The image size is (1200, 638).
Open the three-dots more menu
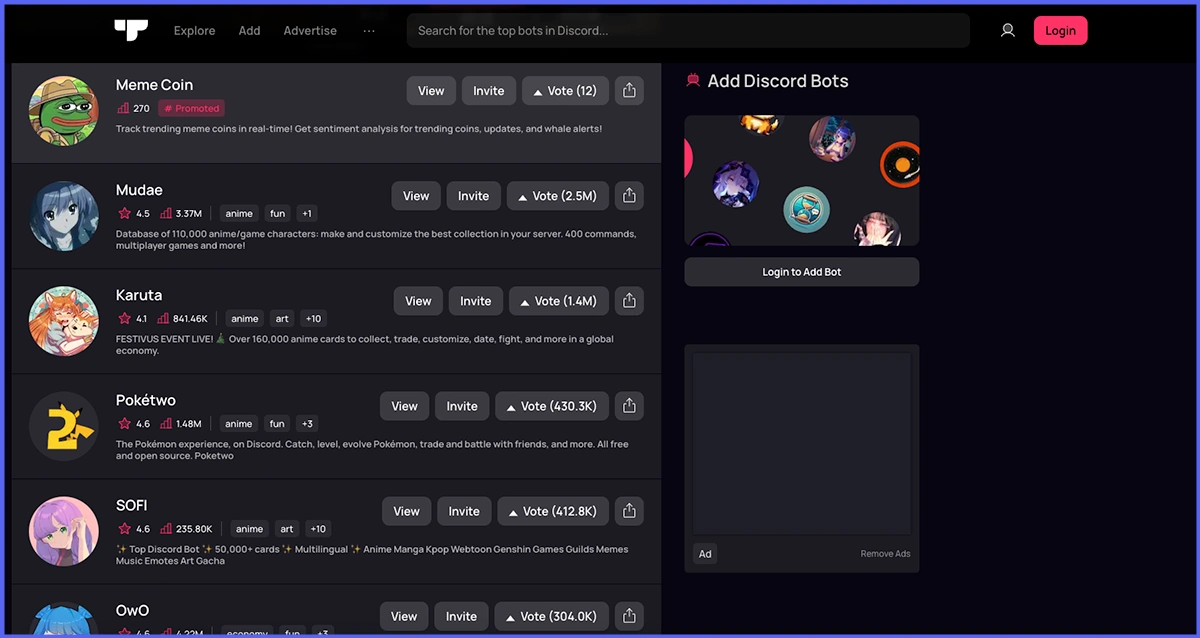(369, 31)
